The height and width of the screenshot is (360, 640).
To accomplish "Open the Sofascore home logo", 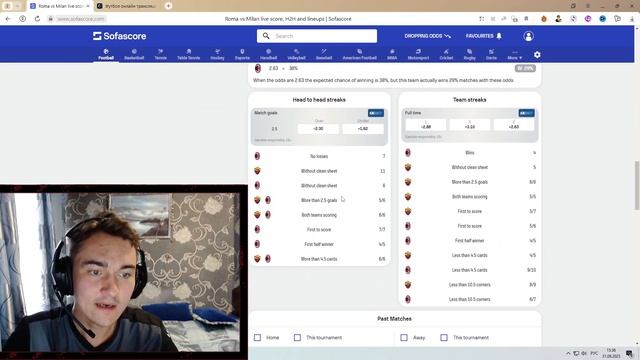I will click(x=119, y=36).
